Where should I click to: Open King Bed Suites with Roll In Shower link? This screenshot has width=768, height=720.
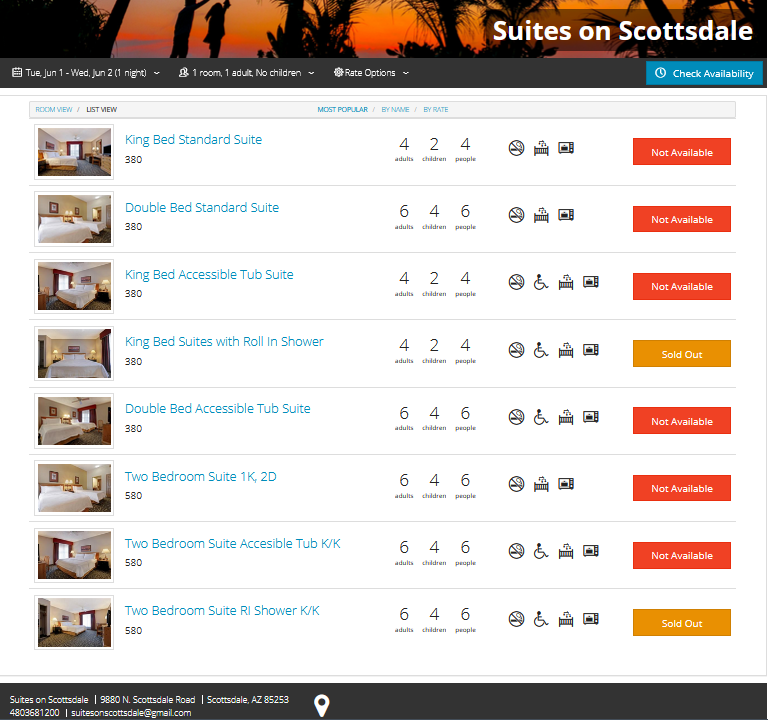coord(224,342)
